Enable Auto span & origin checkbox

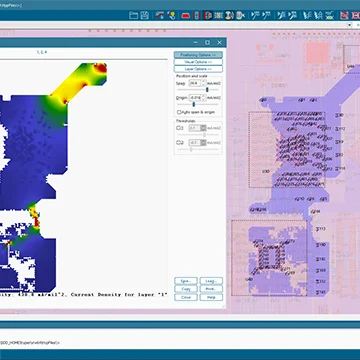(179, 112)
